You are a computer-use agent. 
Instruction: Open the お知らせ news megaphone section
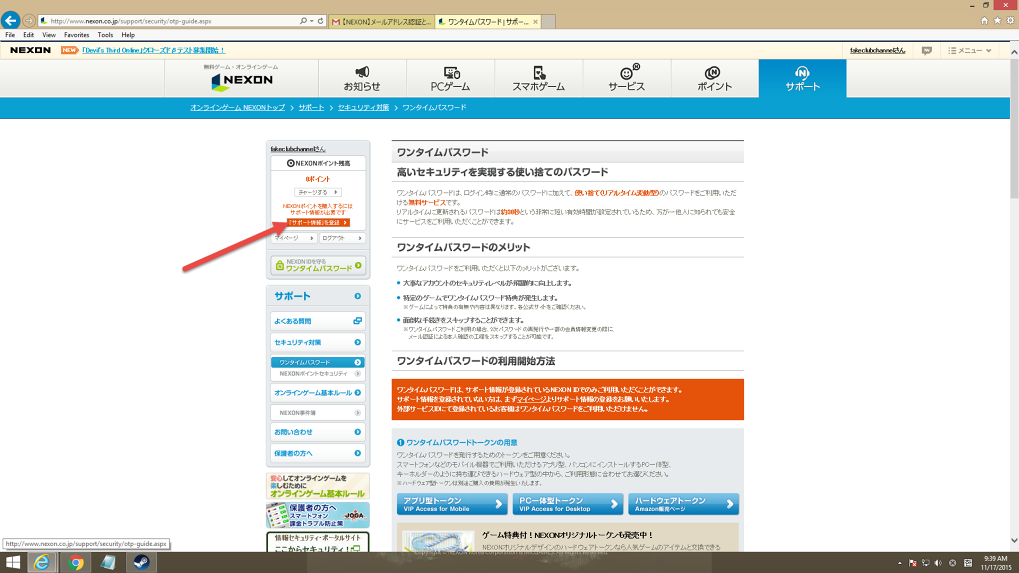(362, 79)
